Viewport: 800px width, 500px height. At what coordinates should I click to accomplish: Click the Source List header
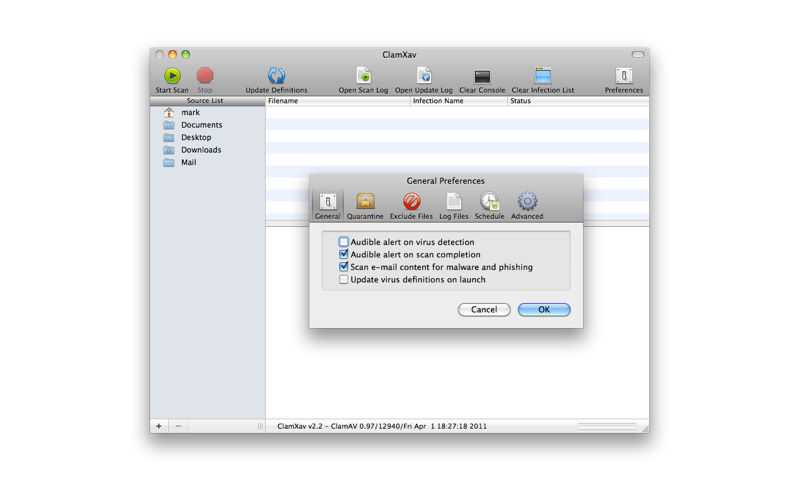point(208,101)
